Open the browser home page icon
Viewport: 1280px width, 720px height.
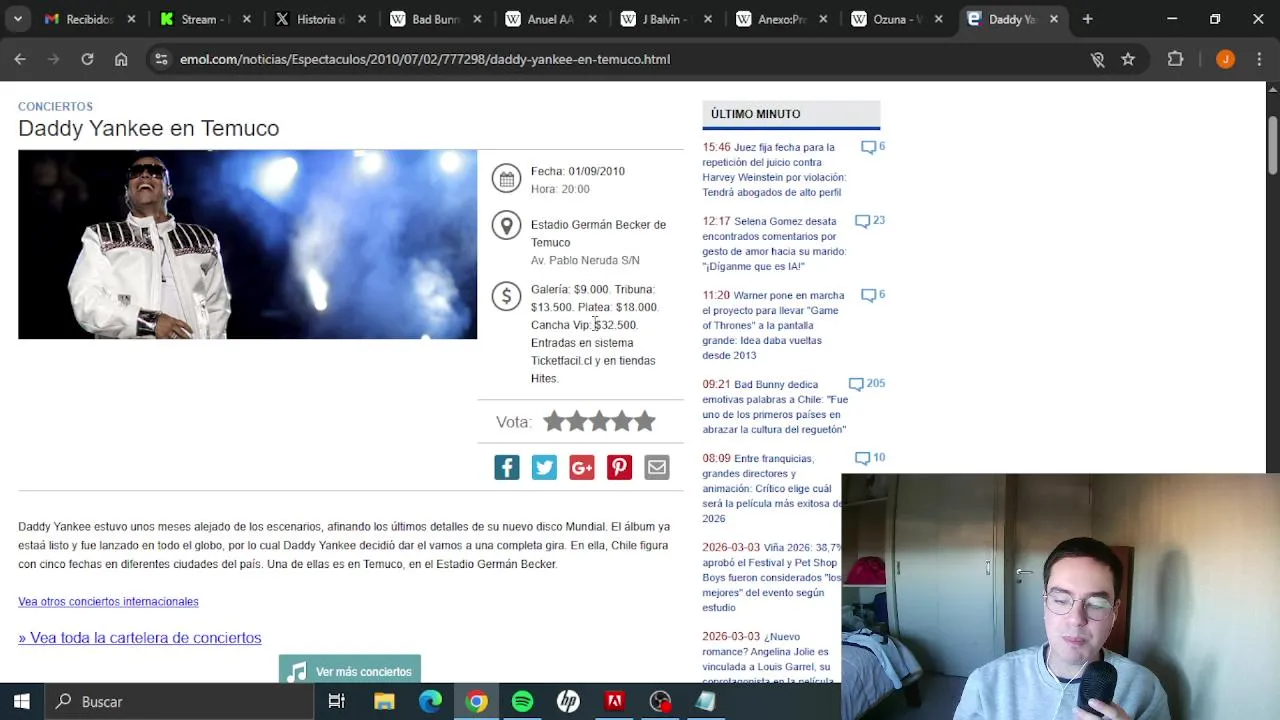click(x=121, y=59)
